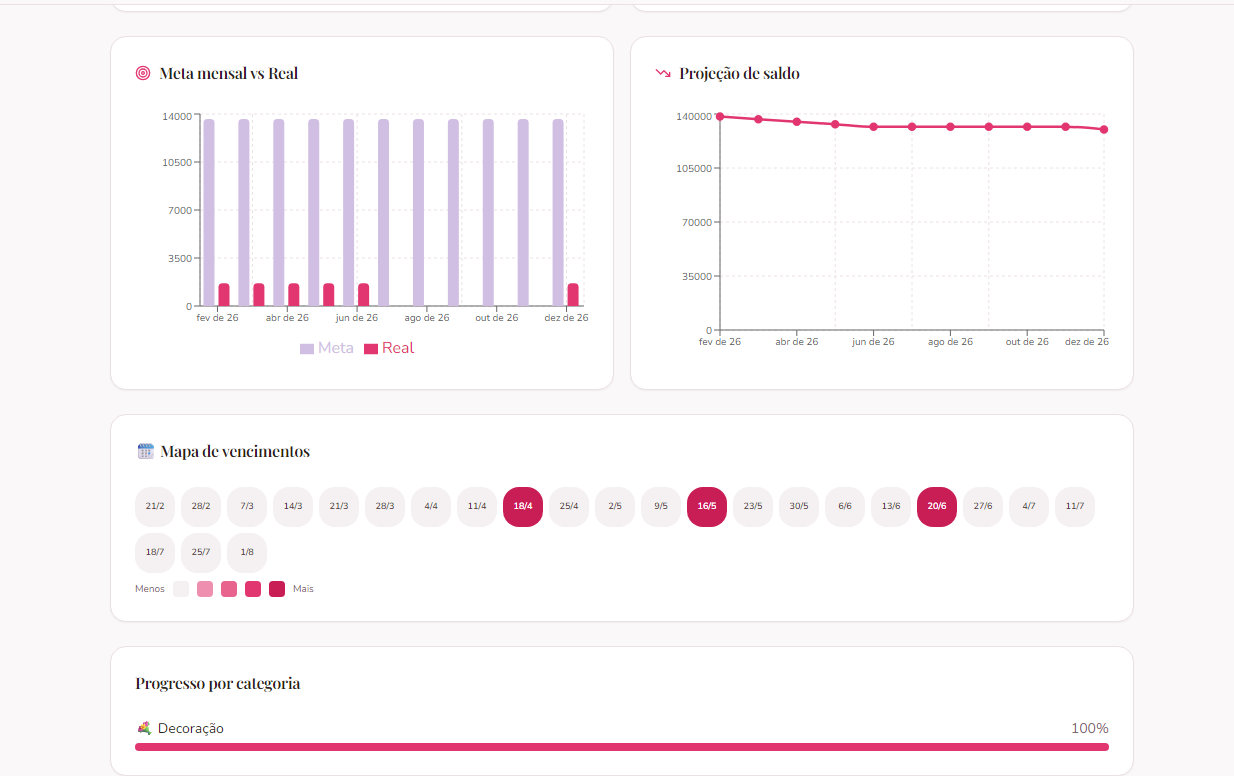
Task: Choose the 11/7 due date chip
Action: point(1075,506)
